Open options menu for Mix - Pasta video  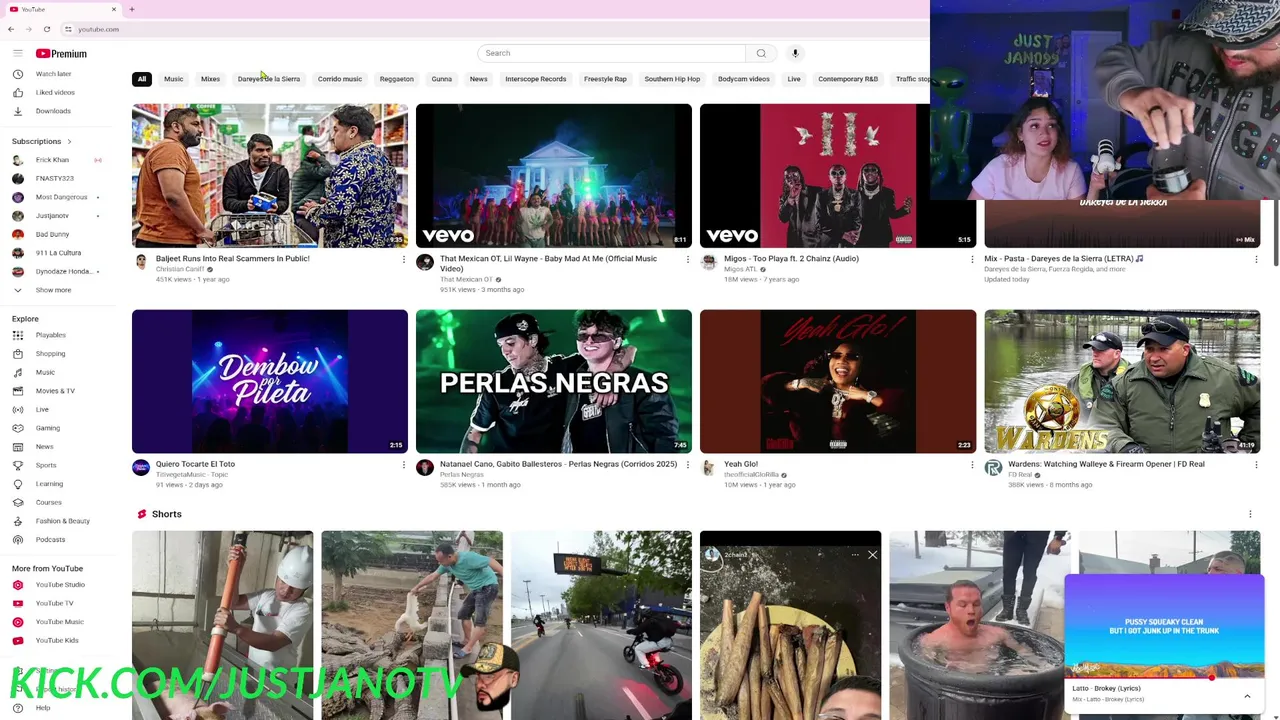tap(1255, 260)
